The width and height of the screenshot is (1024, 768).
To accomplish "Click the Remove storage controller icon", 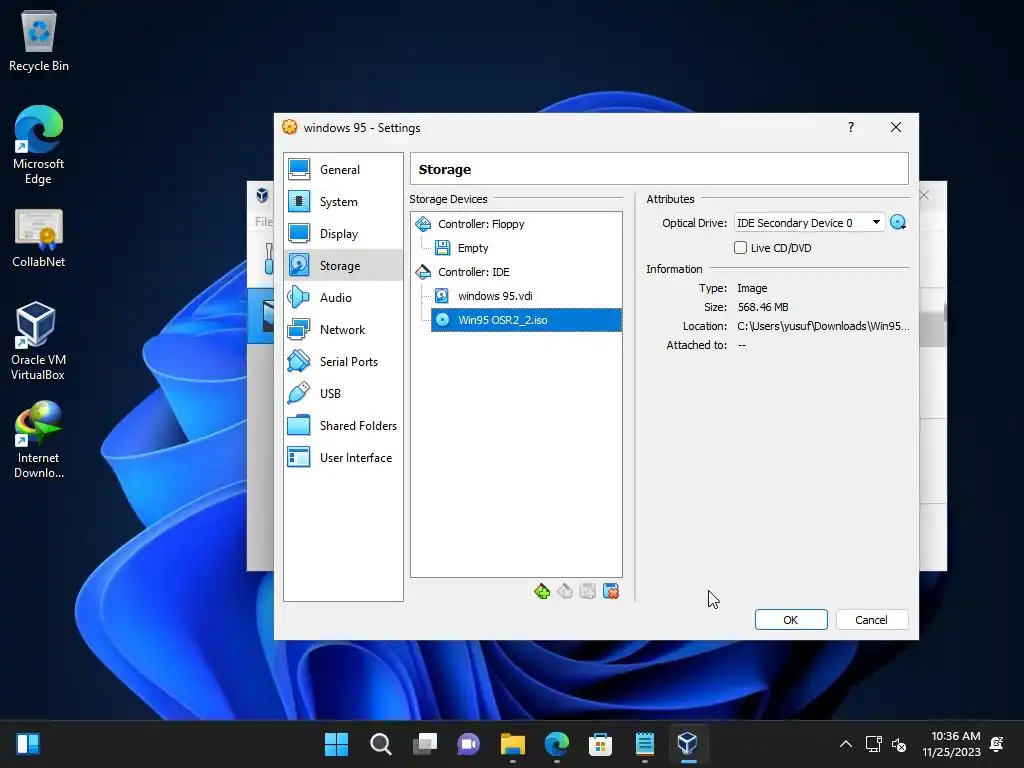I will point(565,592).
